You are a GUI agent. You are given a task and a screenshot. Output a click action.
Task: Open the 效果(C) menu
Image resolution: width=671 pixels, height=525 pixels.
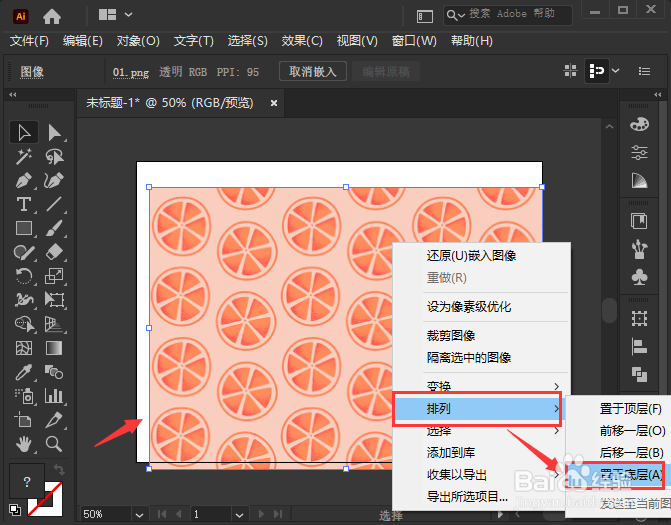302,41
